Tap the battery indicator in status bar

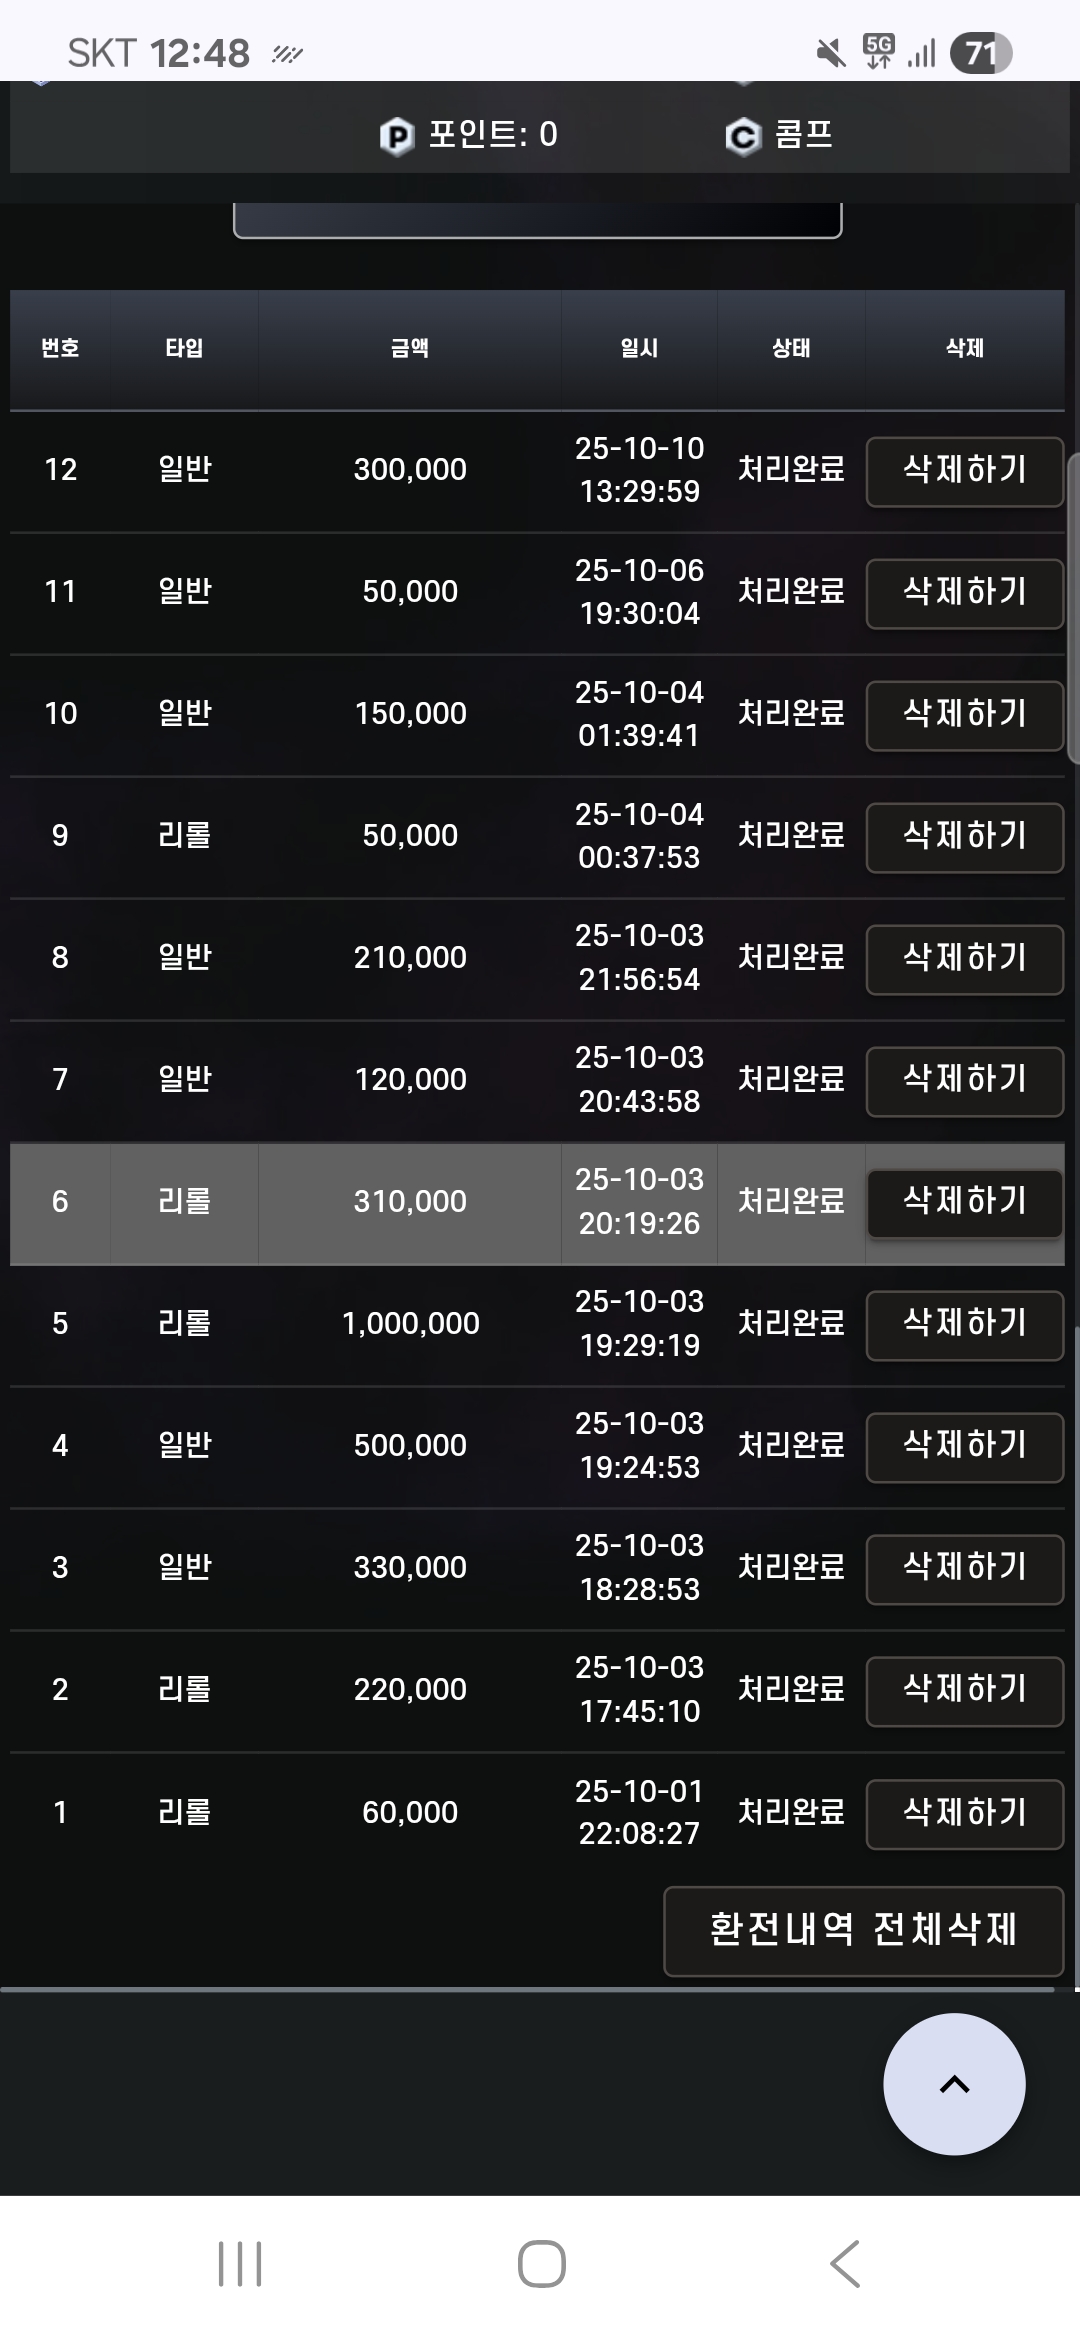pos(980,53)
